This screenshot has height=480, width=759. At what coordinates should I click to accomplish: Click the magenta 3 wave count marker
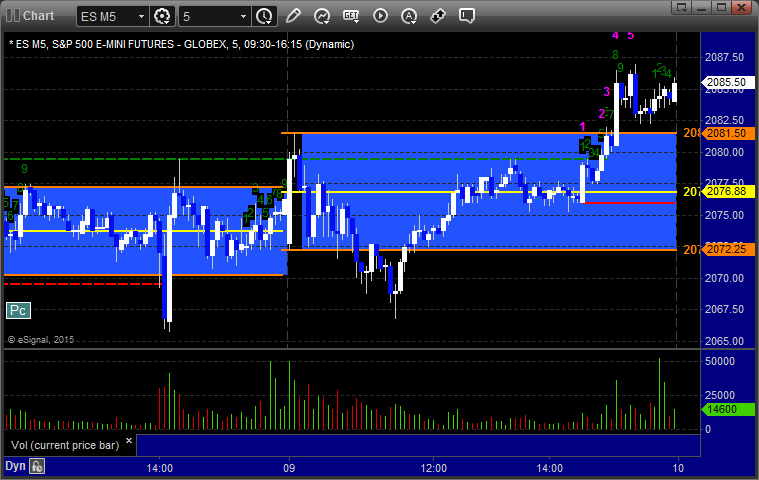pos(607,91)
